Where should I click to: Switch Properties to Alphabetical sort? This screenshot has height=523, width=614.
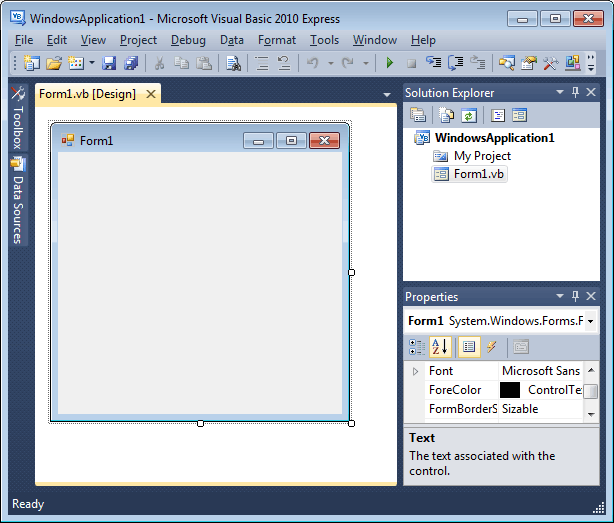click(440, 347)
